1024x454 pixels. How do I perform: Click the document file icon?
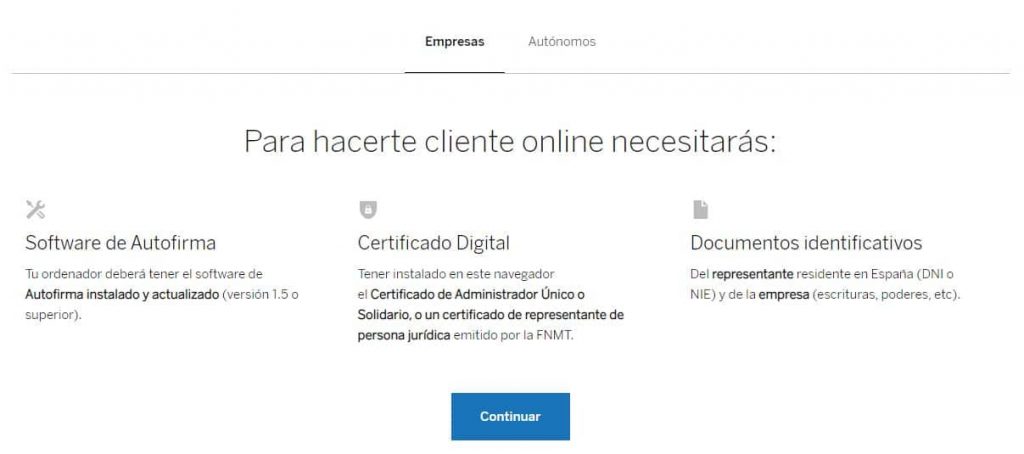pyautogui.click(x=700, y=210)
